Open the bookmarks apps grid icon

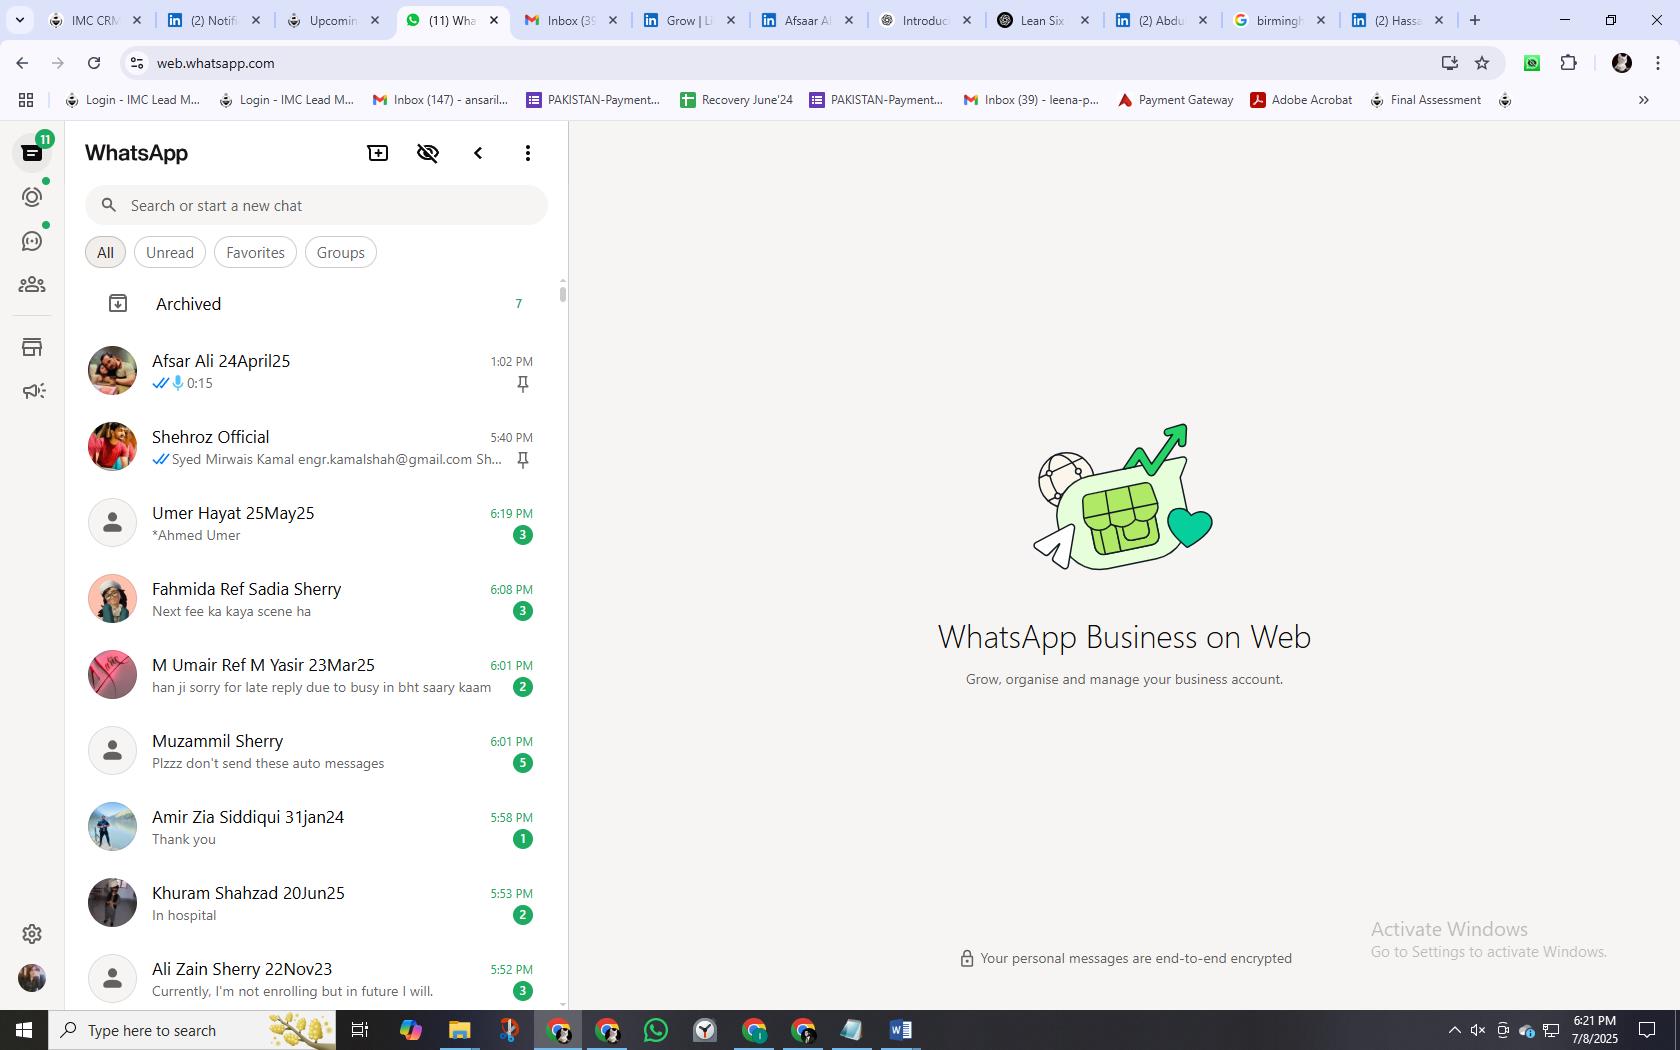click(x=26, y=100)
